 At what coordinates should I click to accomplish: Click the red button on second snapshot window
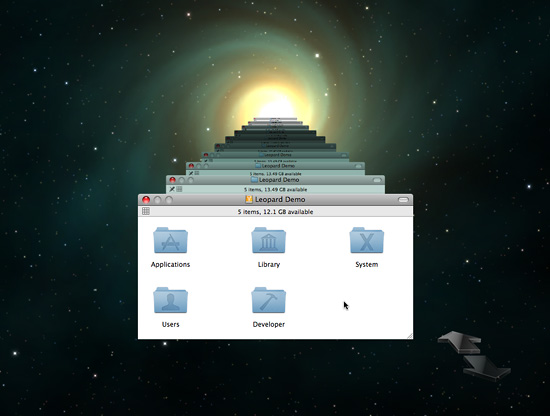[172, 180]
